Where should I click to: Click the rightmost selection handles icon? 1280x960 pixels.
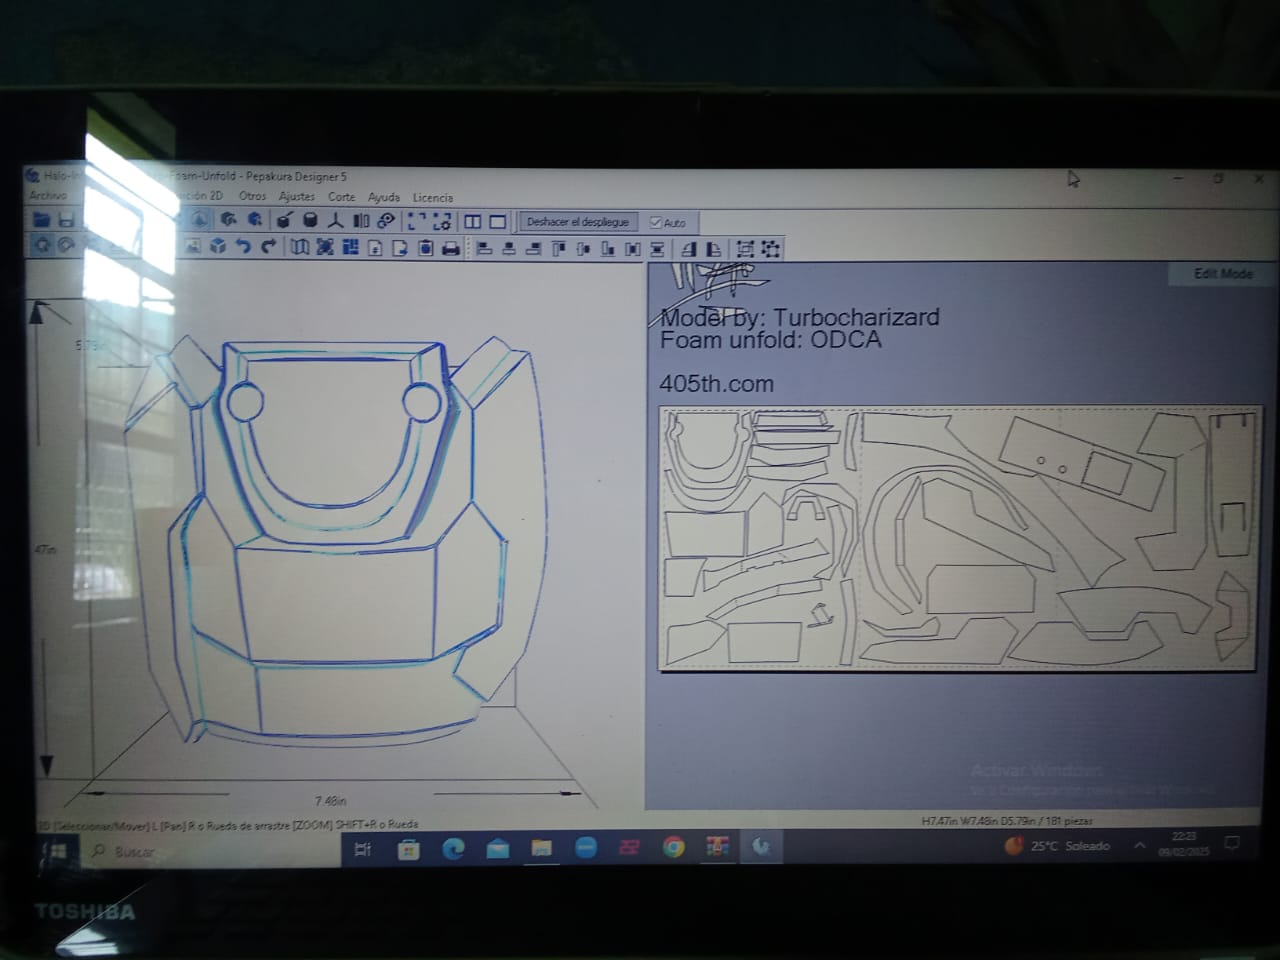pyautogui.click(x=770, y=249)
